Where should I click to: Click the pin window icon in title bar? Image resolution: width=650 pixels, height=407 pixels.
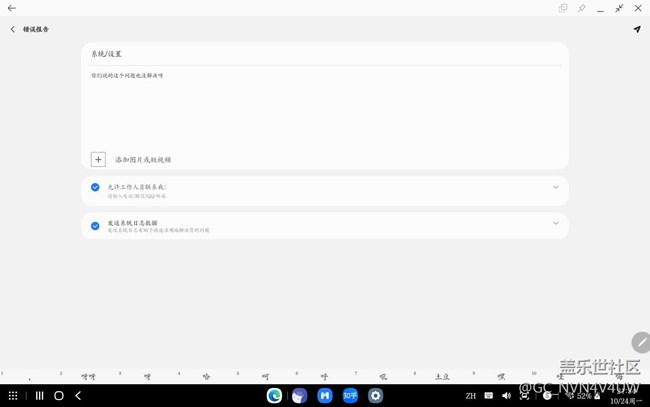pyautogui.click(x=581, y=8)
